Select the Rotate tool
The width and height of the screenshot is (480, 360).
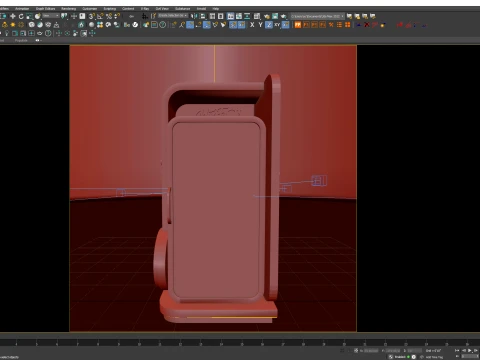click(x=21, y=16)
